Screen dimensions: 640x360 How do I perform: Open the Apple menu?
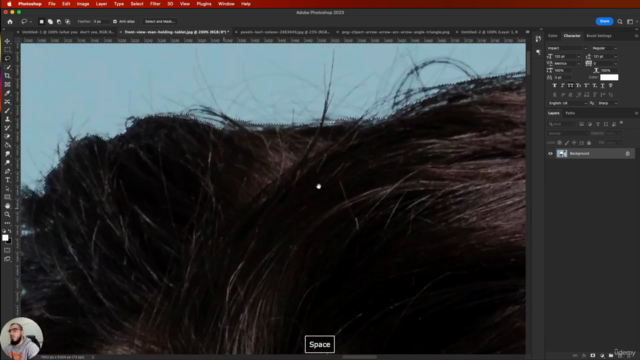[9, 4]
